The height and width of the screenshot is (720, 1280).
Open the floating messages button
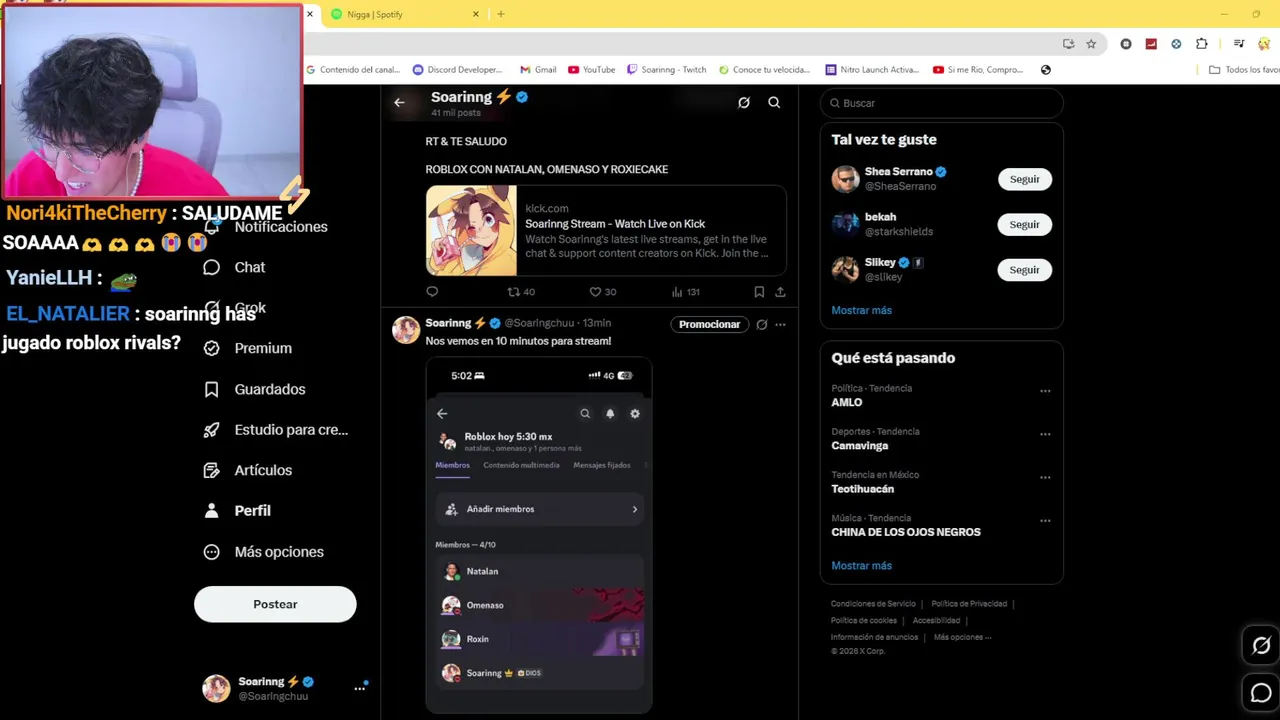(x=1261, y=693)
